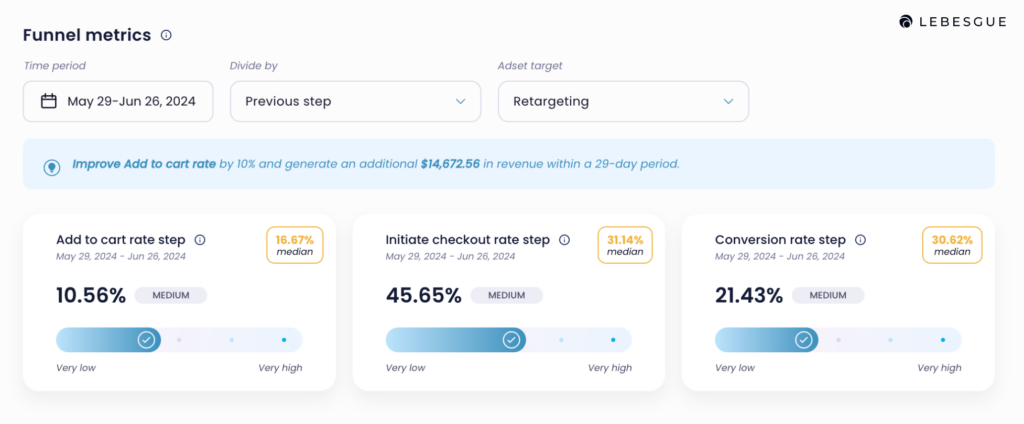This screenshot has width=1024, height=424.
Task: Click the 31.14% median badge
Action: pyautogui.click(x=624, y=245)
